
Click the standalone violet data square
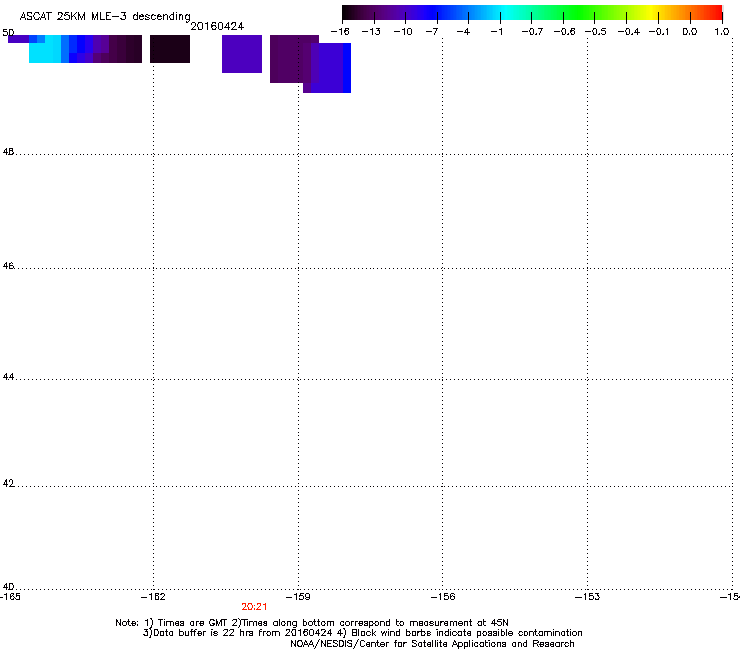pyautogui.click(x=242, y=54)
